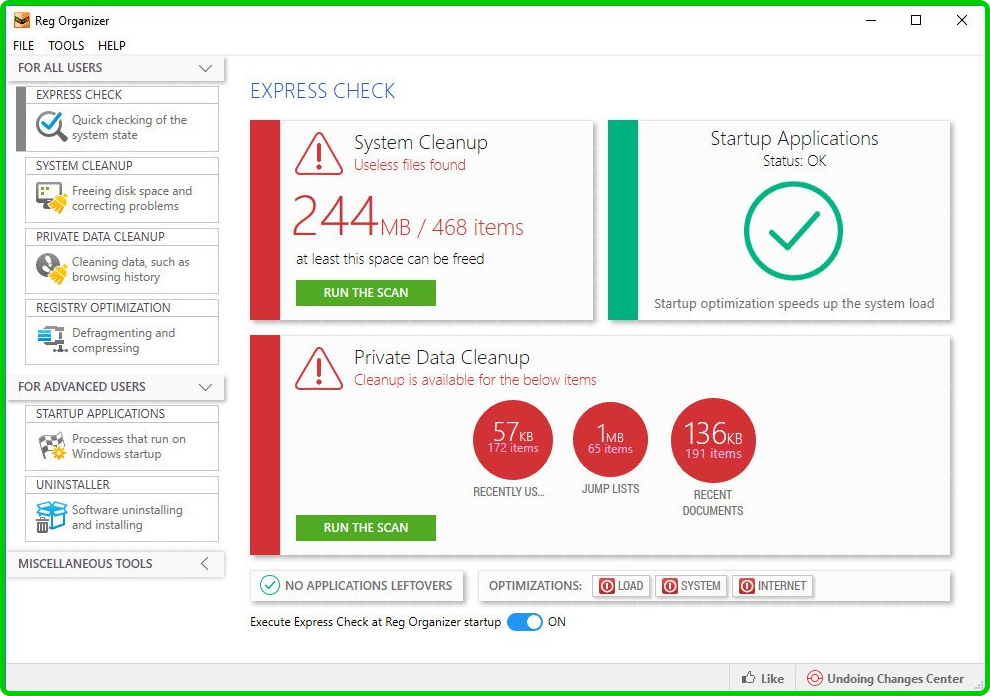
Task: Toggle Execute Express Check at startup switch
Action: pos(525,622)
